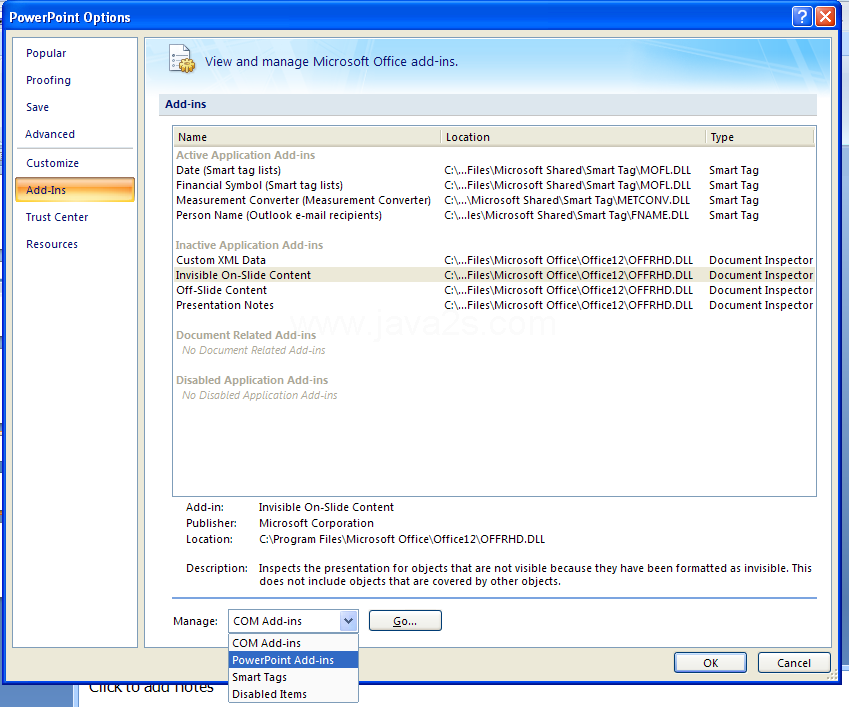Select the Person Name add-in row
The image size is (849, 707).
[494, 215]
